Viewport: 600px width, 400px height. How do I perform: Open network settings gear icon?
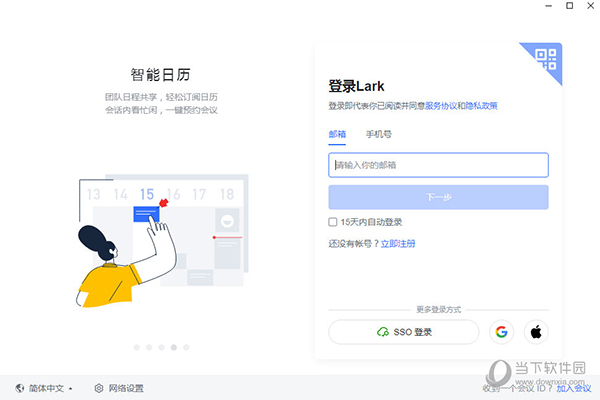(x=99, y=388)
